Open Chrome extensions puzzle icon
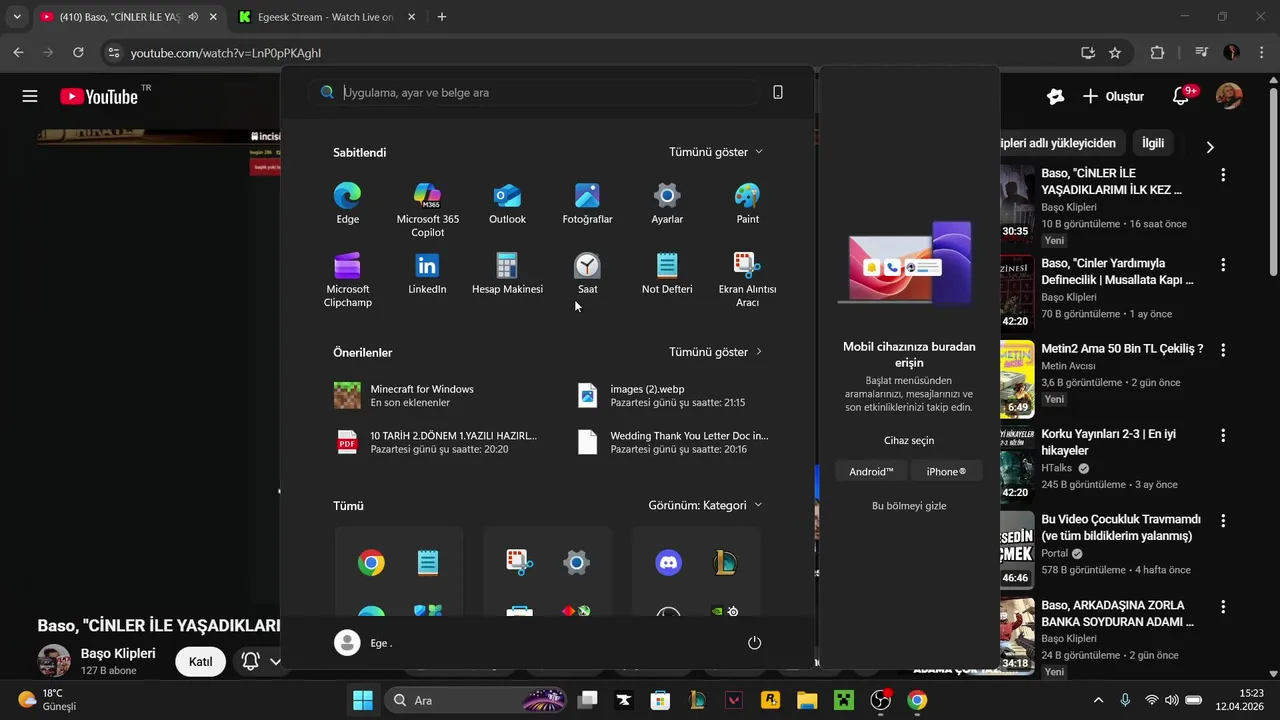The image size is (1280, 720). [x=1158, y=53]
